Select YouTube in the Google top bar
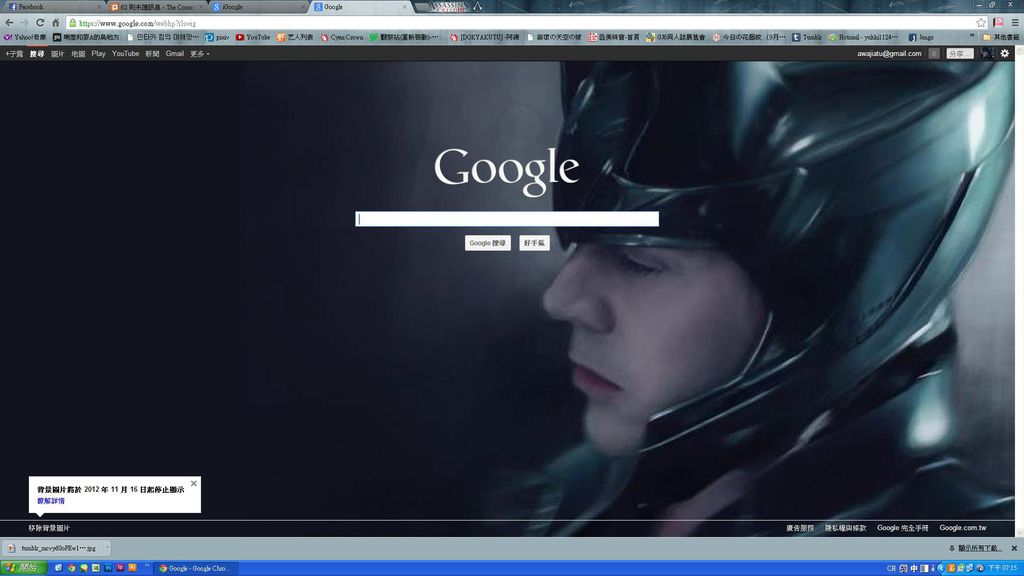This screenshot has width=1024, height=576. pyautogui.click(x=125, y=54)
